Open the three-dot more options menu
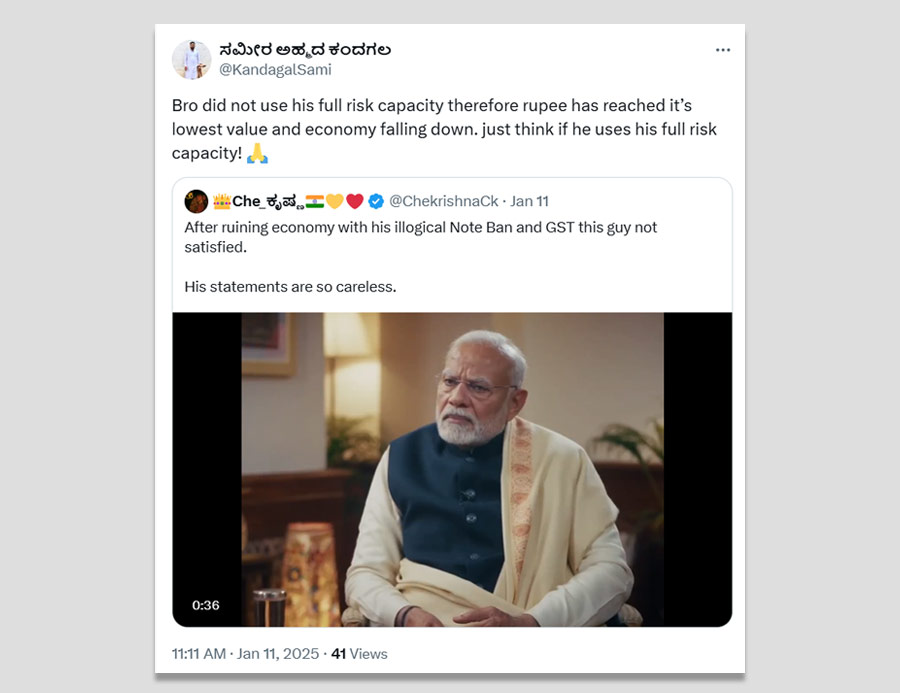 pyautogui.click(x=723, y=50)
